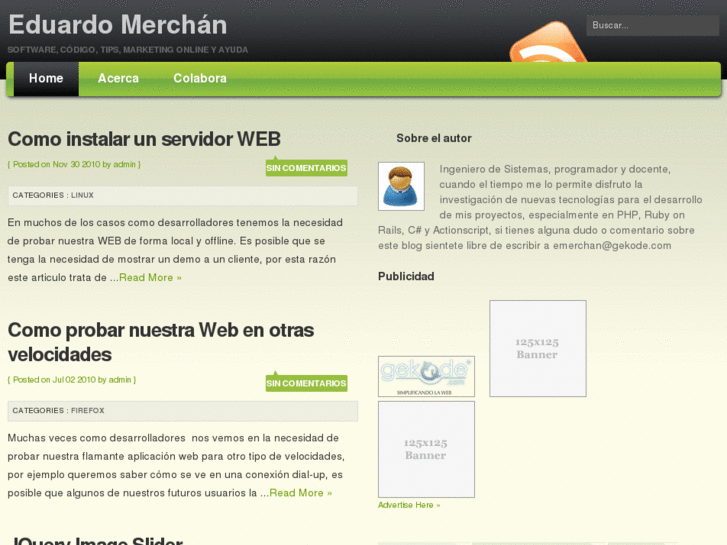Click Posted on Jul 02 2010 by admin
Image resolution: width=727 pixels, height=545 pixels.
tap(72, 379)
